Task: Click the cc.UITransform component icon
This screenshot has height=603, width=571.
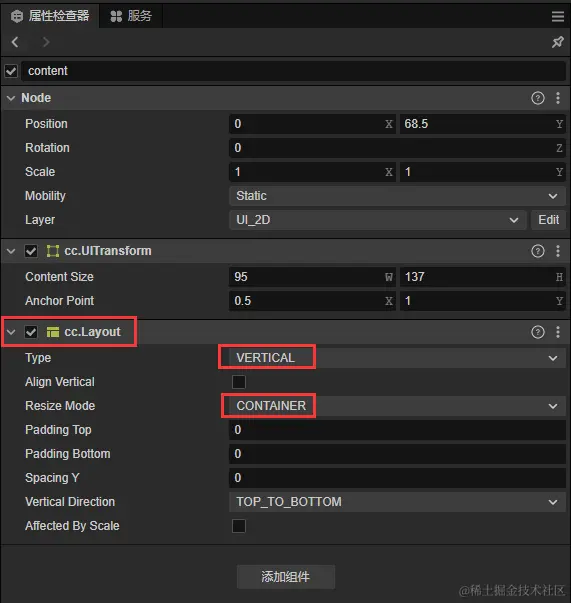Action: 53,251
